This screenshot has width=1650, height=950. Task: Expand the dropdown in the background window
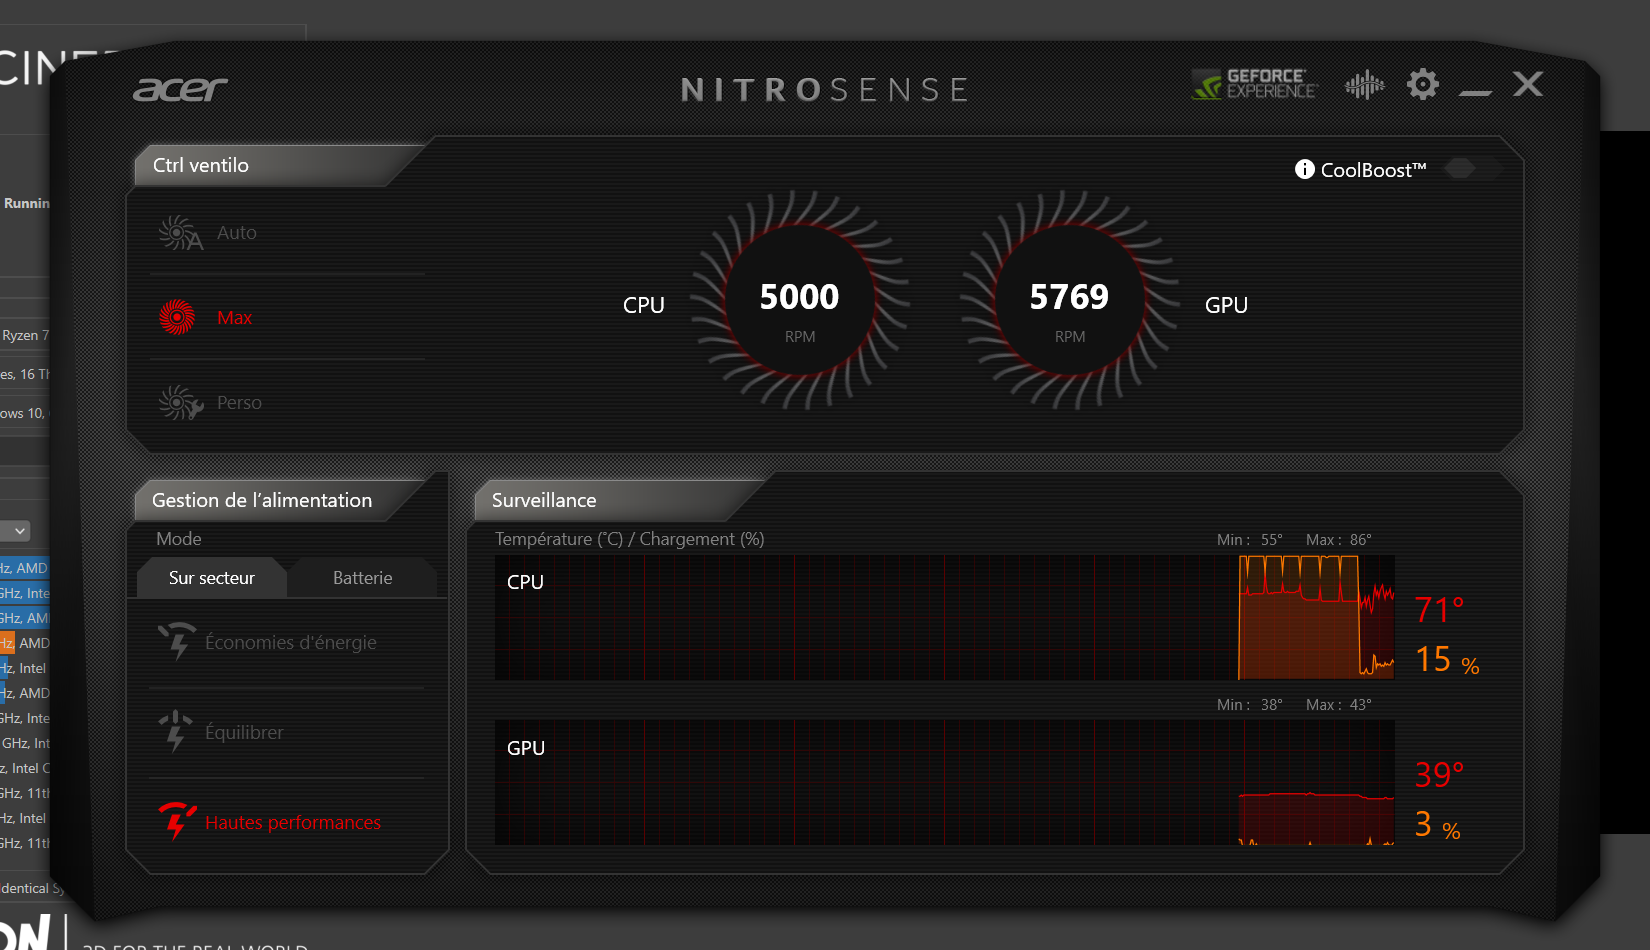19,531
